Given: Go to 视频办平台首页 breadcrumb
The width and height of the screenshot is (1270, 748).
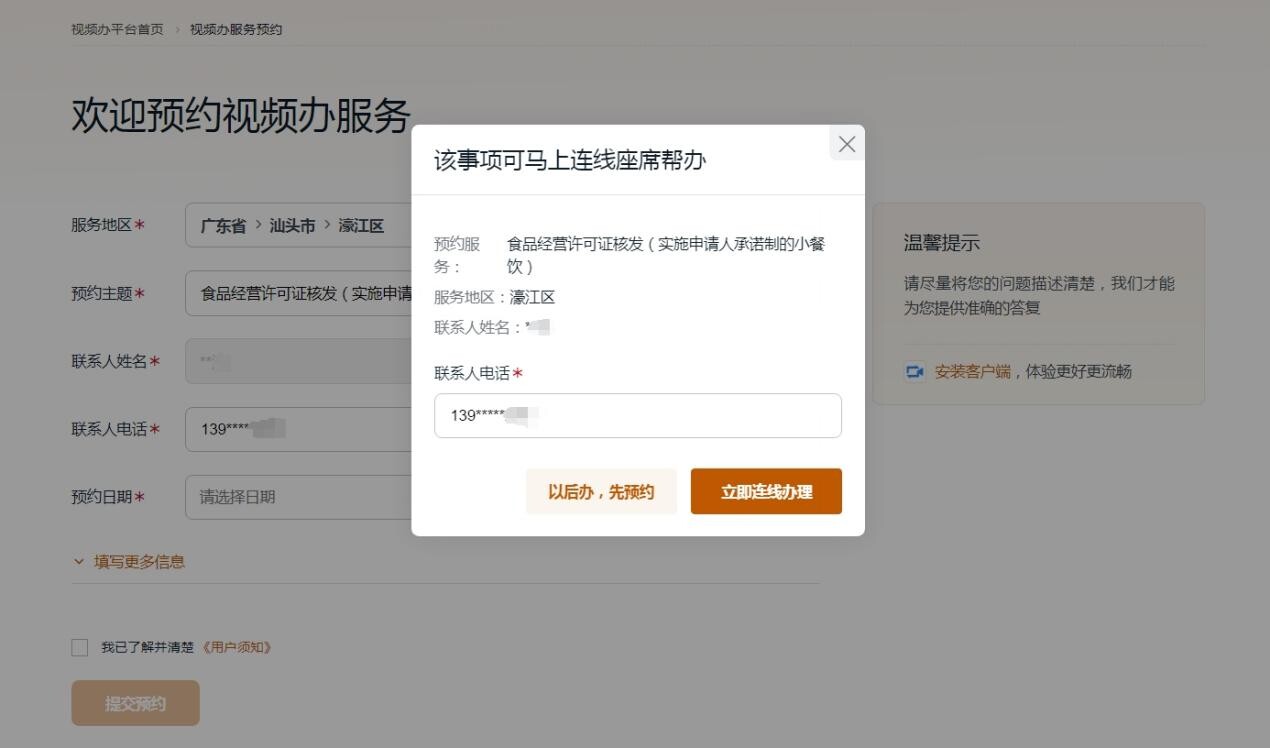Looking at the screenshot, I should (117, 29).
